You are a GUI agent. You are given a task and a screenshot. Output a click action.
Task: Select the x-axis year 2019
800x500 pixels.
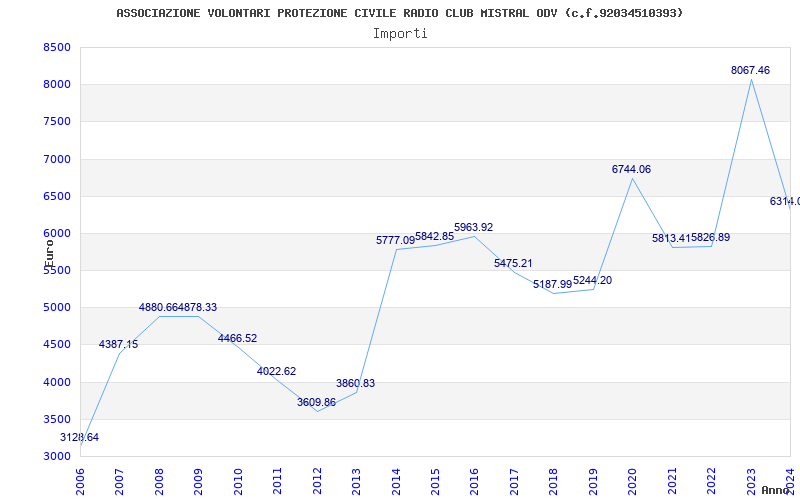(593, 481)
